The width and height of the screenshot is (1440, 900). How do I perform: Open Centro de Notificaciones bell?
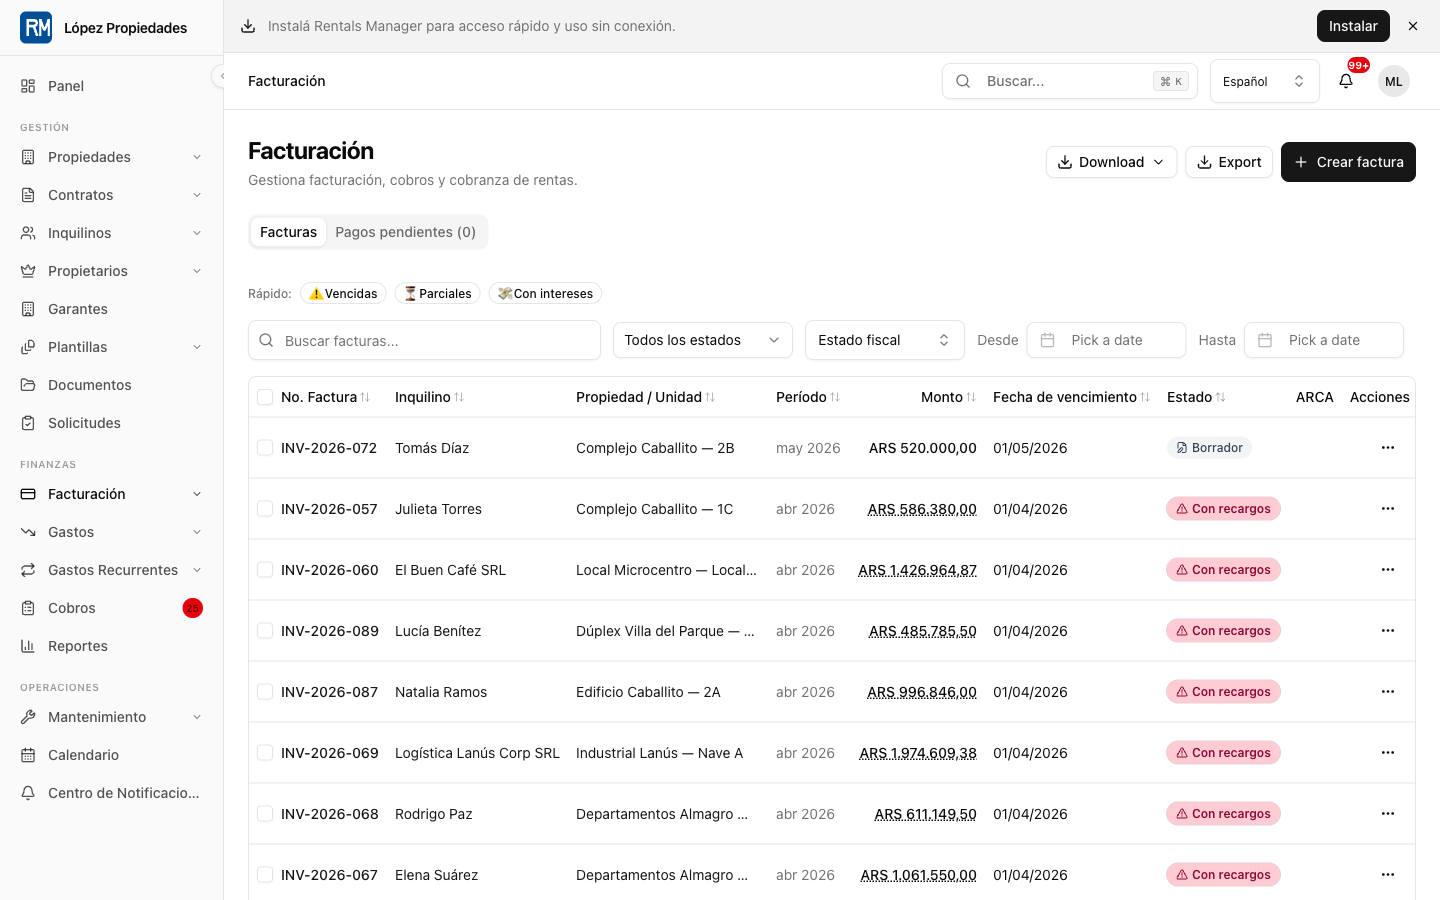point(28,793)
